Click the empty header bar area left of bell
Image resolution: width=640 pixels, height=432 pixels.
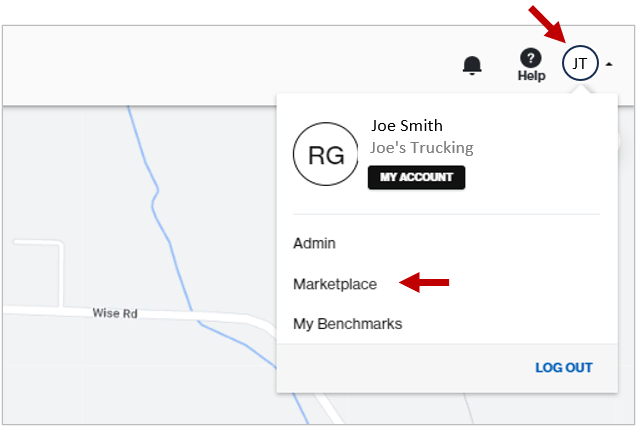tap(229, 65)
